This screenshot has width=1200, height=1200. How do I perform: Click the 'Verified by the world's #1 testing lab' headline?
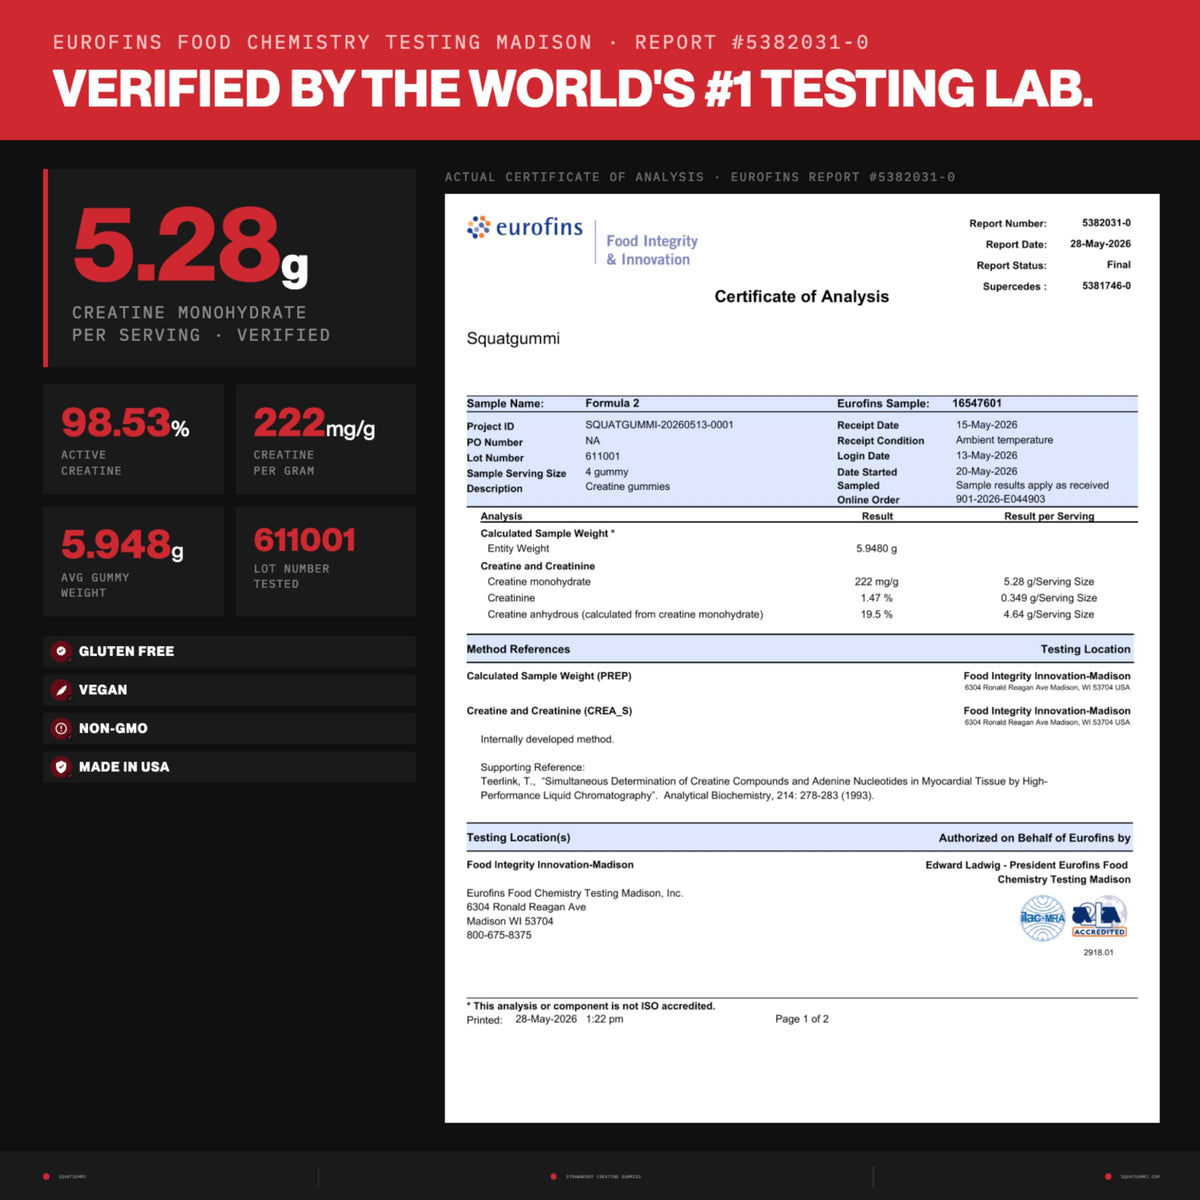coord(572,89)
